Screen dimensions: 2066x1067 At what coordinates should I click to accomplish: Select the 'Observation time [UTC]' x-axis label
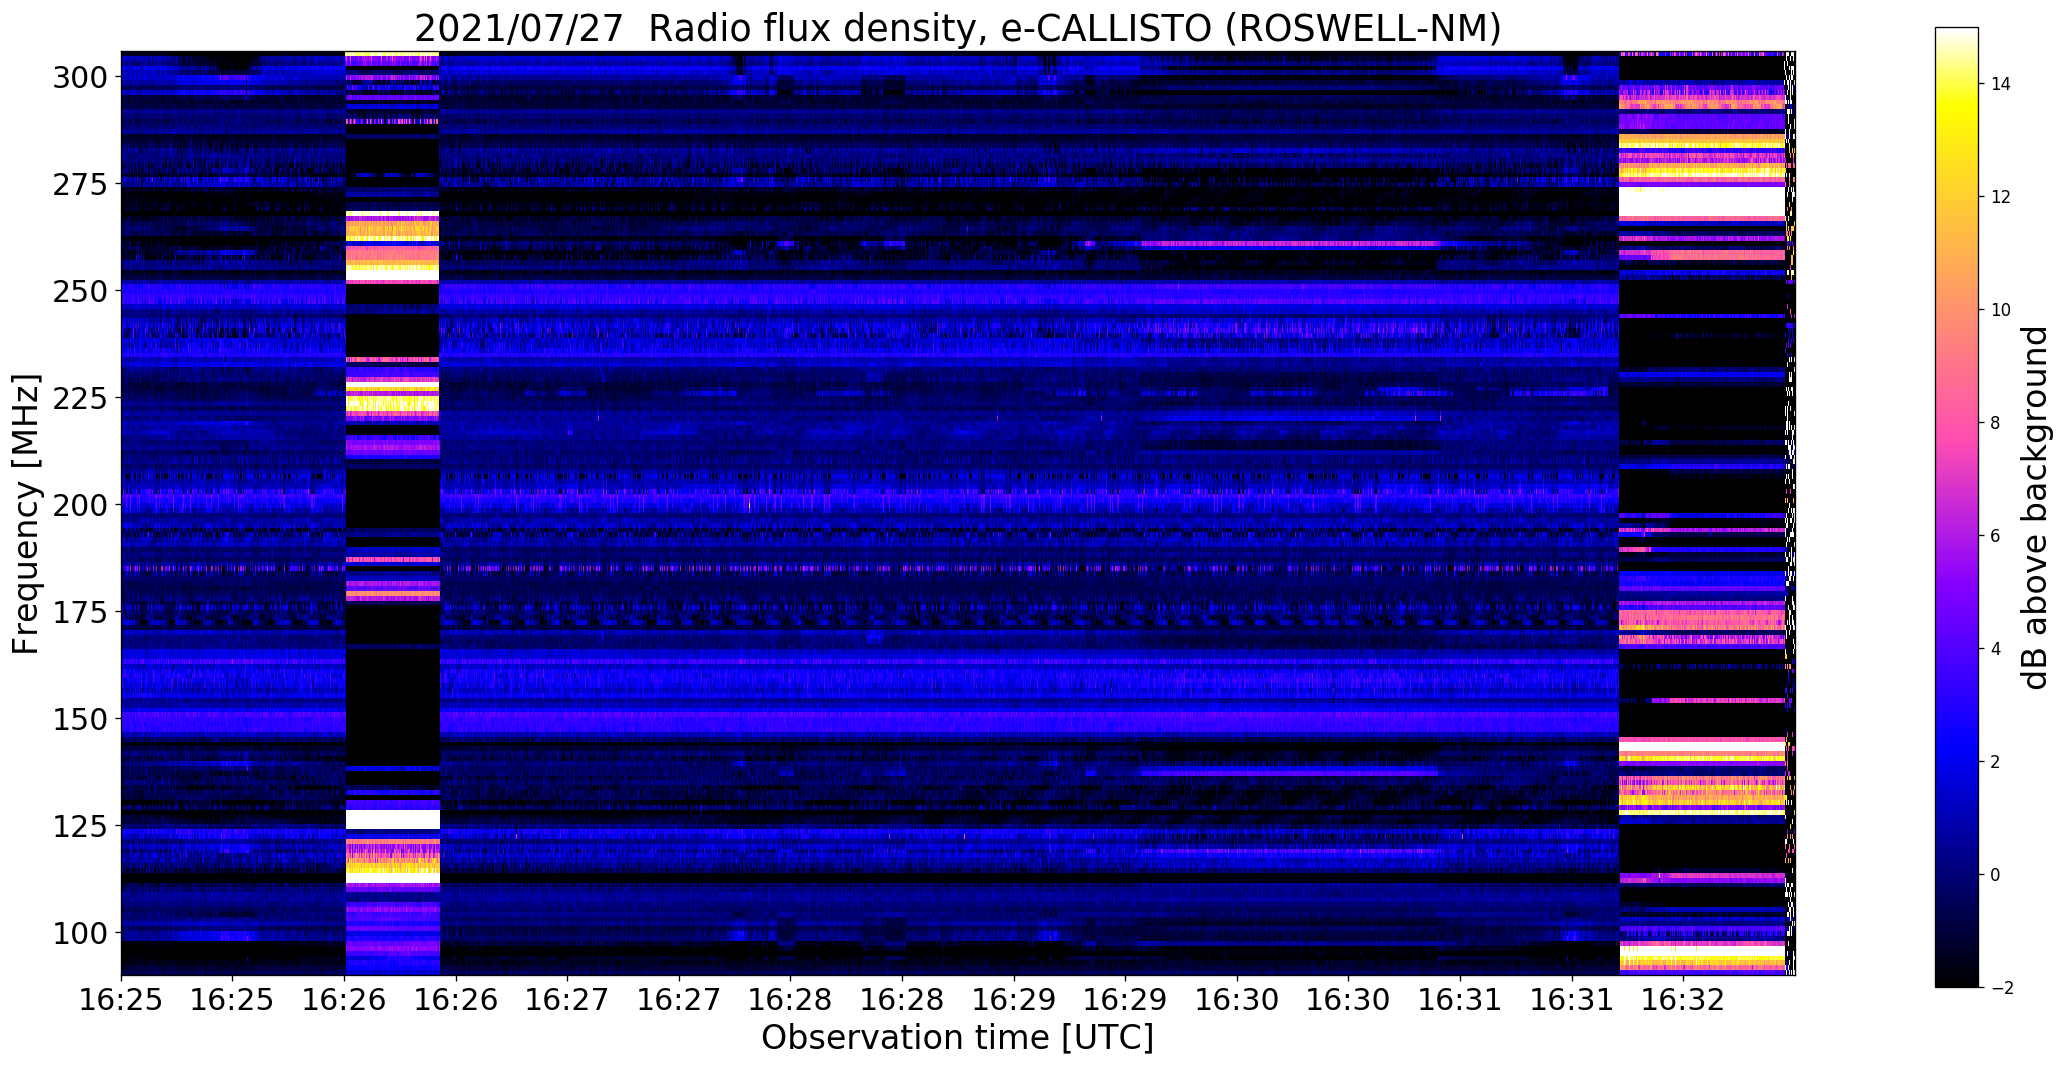point(957,1038)
